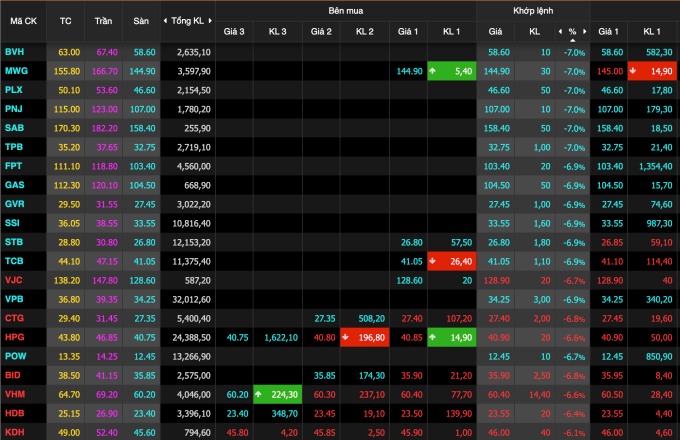This screenshot has width=680, height=440.
Task: Click HPG green KL 1 cell 14,90
Action: pos(452,337)
